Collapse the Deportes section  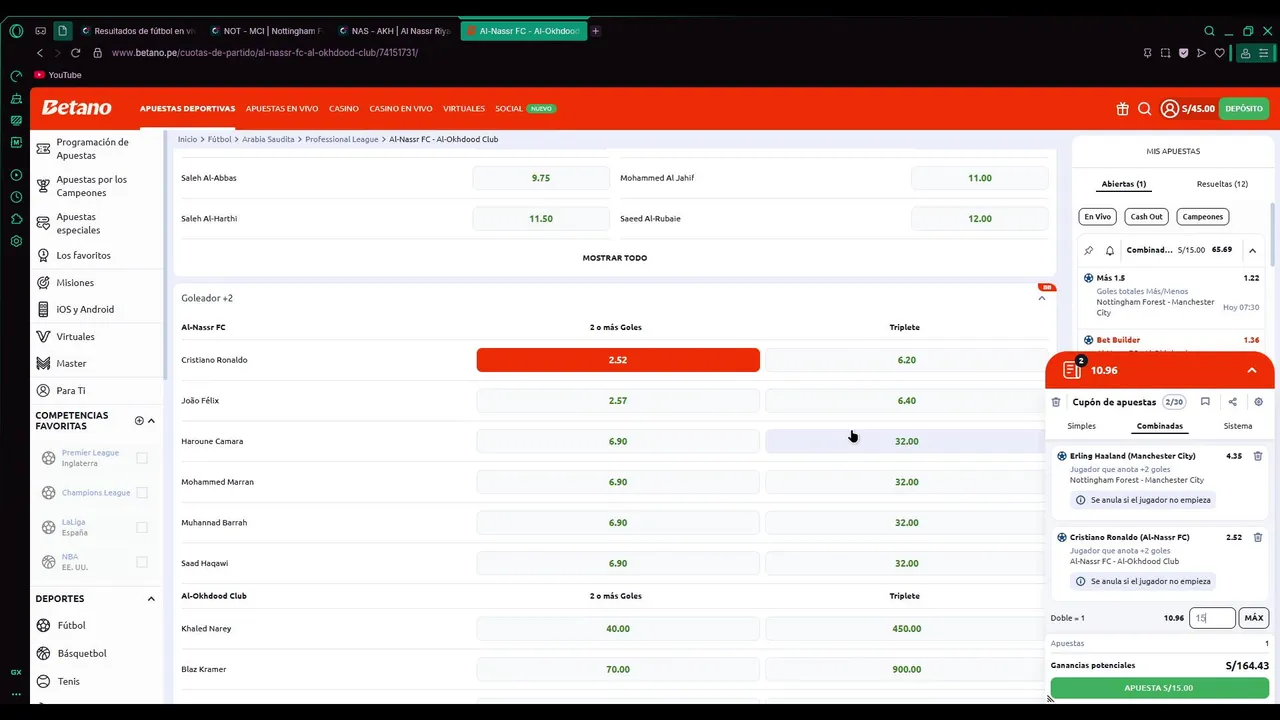(151, 599)
